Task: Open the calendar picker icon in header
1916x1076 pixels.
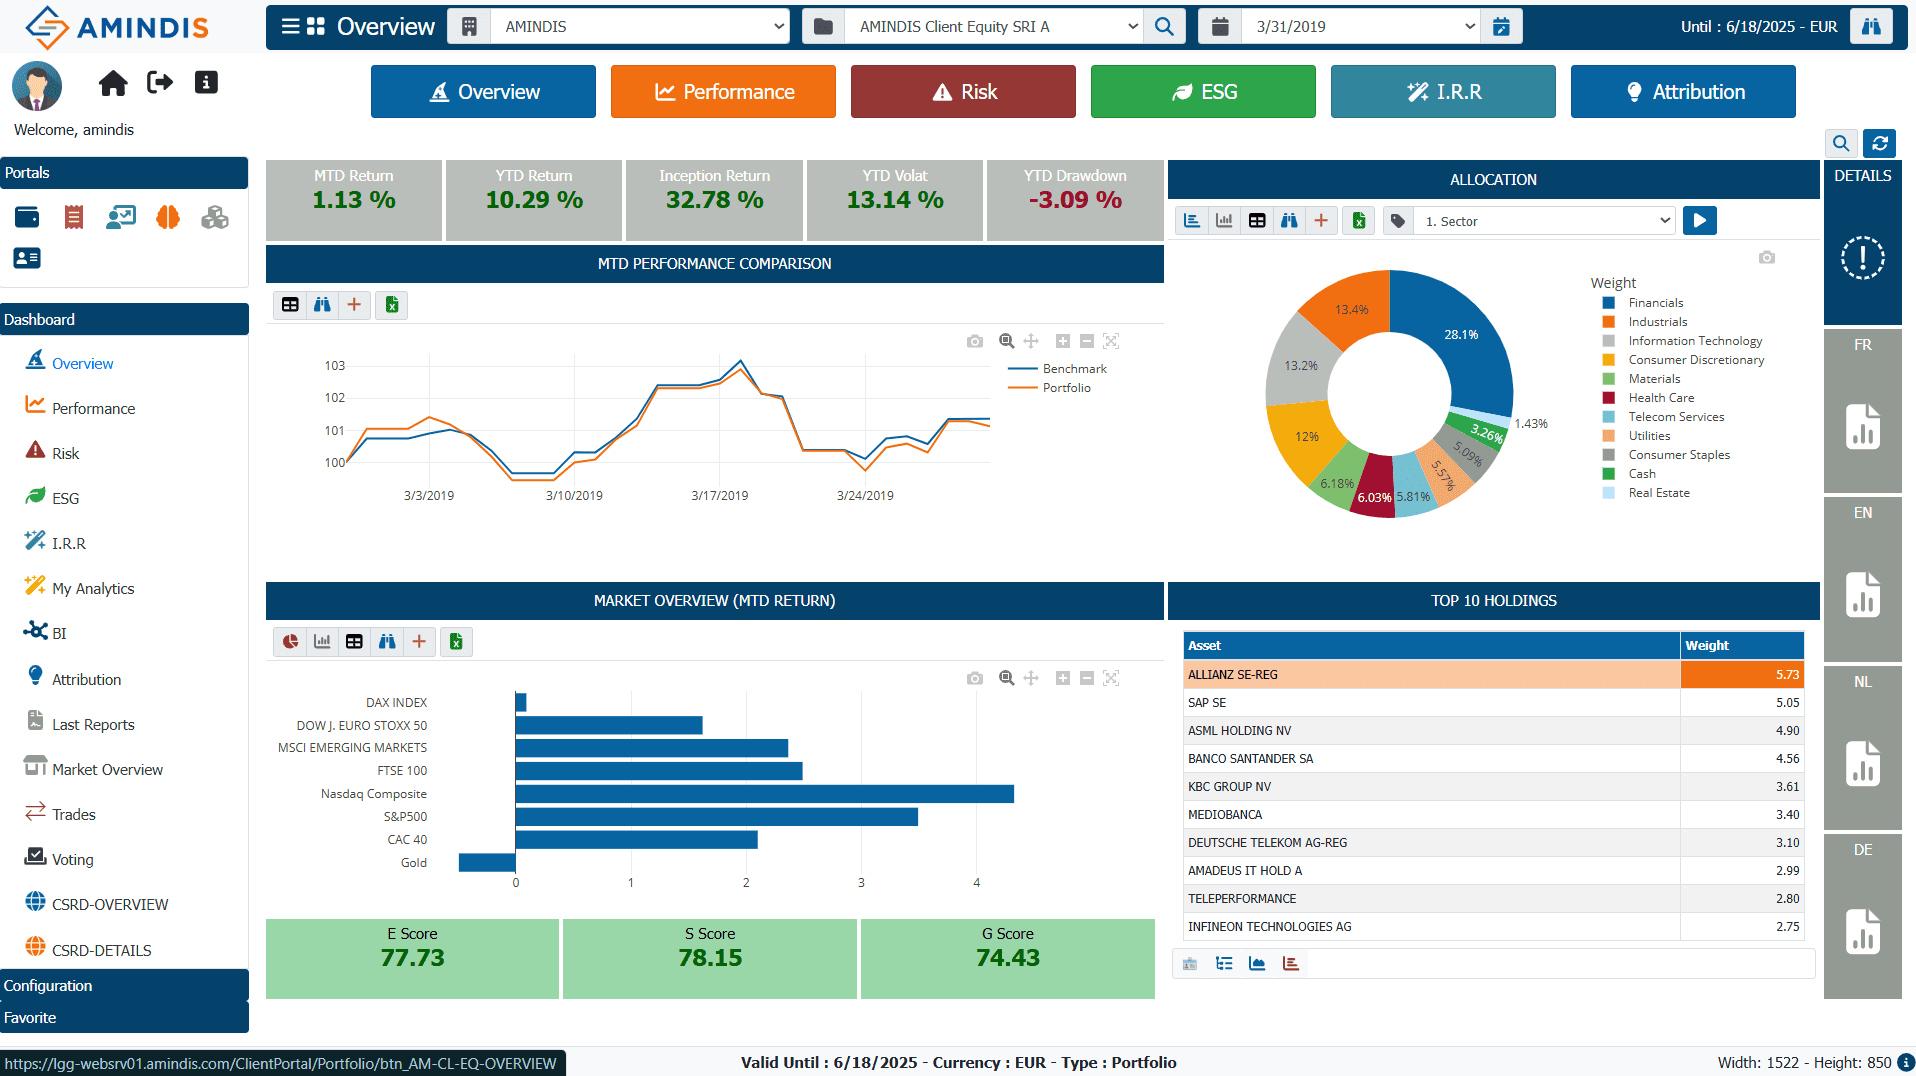Action: [x=1501, y=27]
